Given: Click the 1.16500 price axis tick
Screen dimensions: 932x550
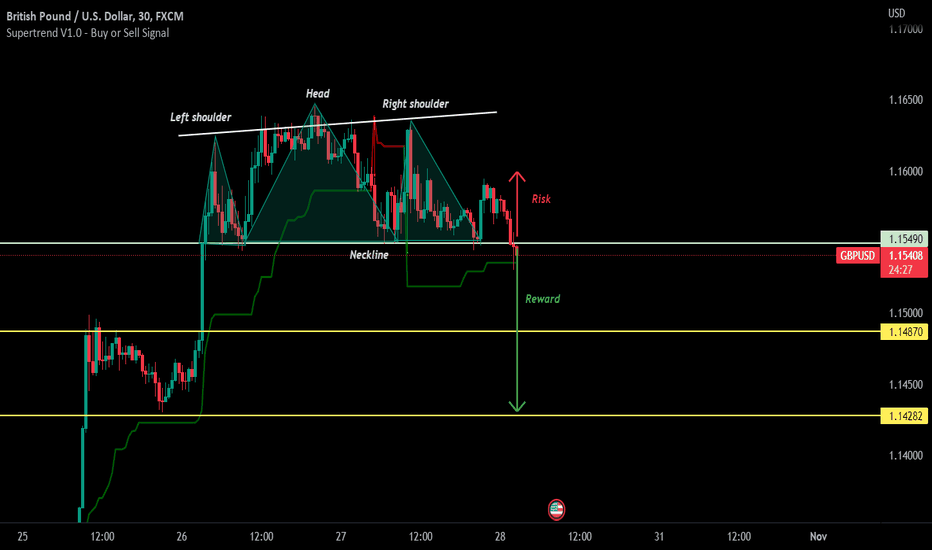Looking at the screenshot, I should click(906, 100).
